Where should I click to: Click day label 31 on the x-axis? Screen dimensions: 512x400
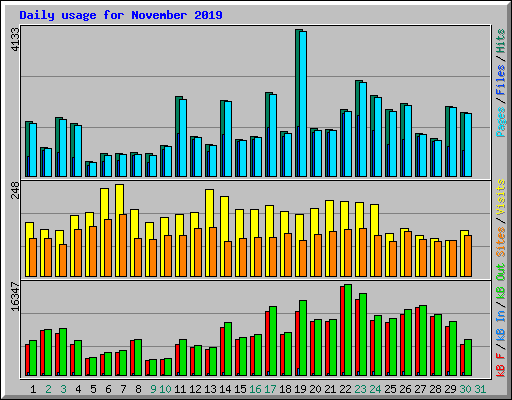(480, 389)
